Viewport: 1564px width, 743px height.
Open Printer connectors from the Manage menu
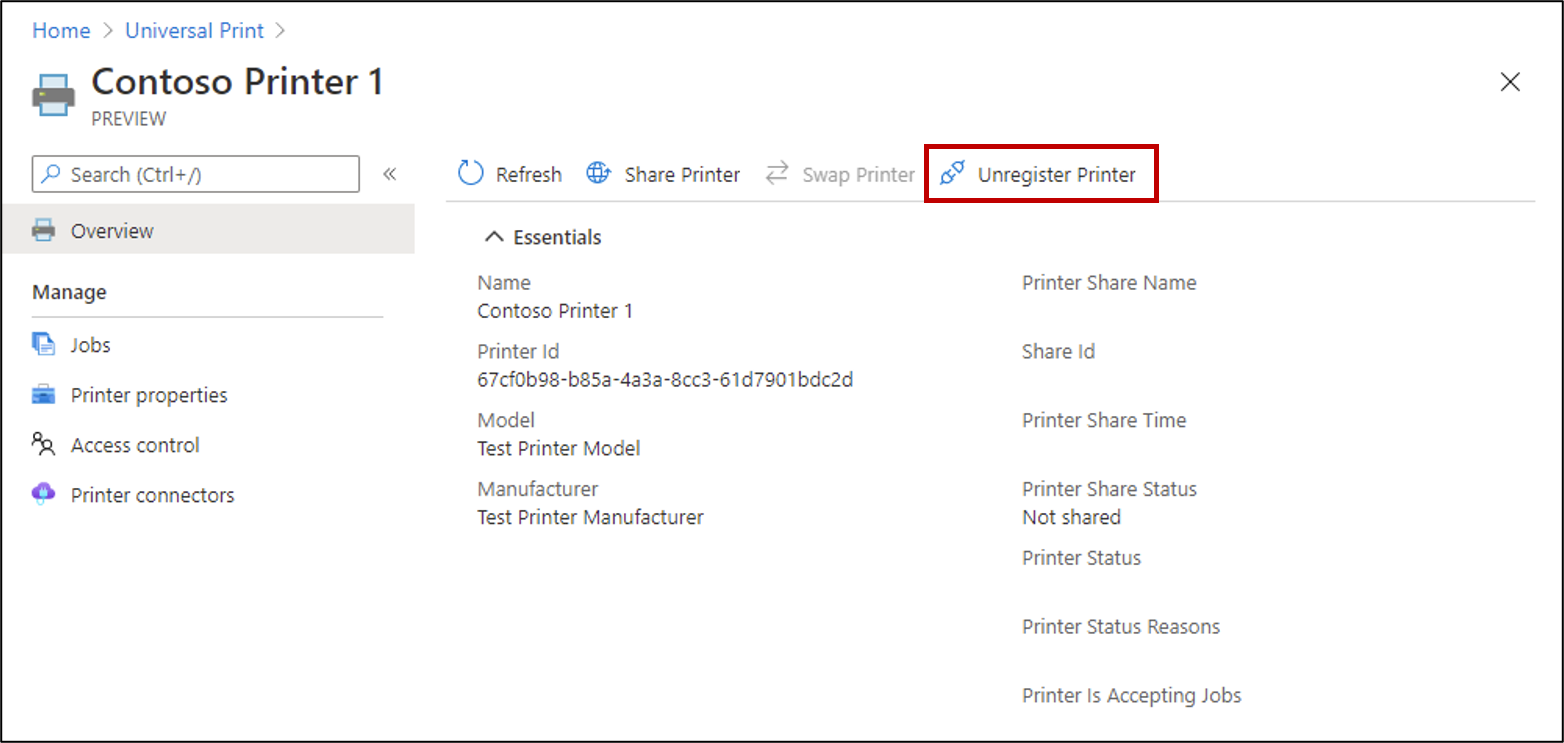[151, 494]
